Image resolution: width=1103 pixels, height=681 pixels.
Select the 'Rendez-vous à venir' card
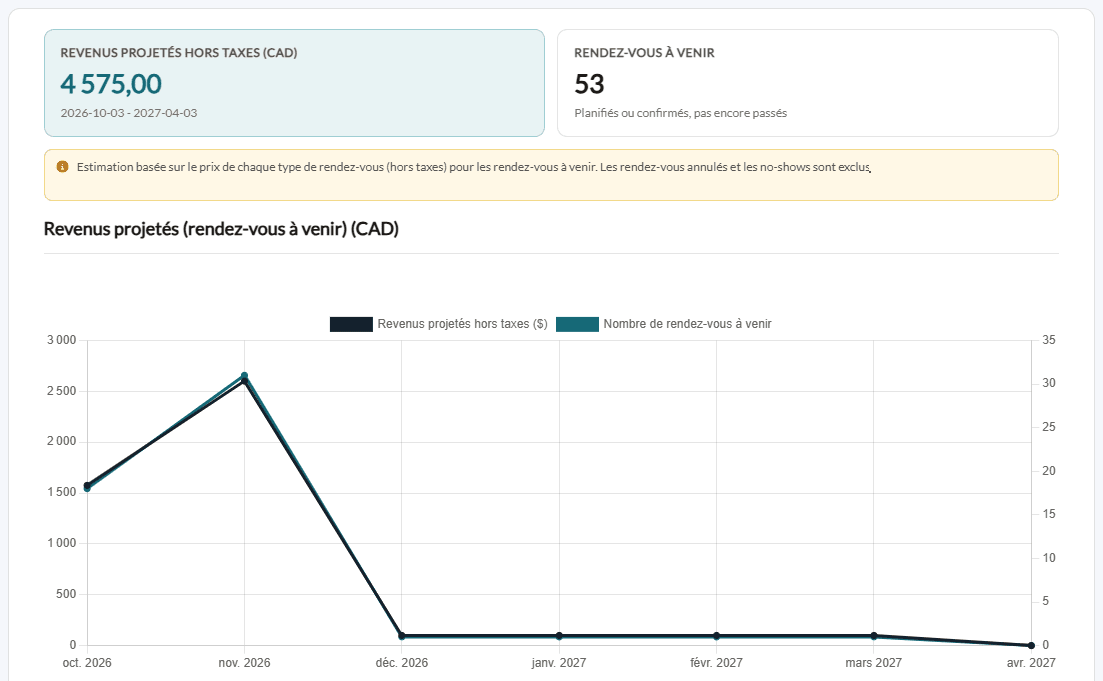coord(808,83)
